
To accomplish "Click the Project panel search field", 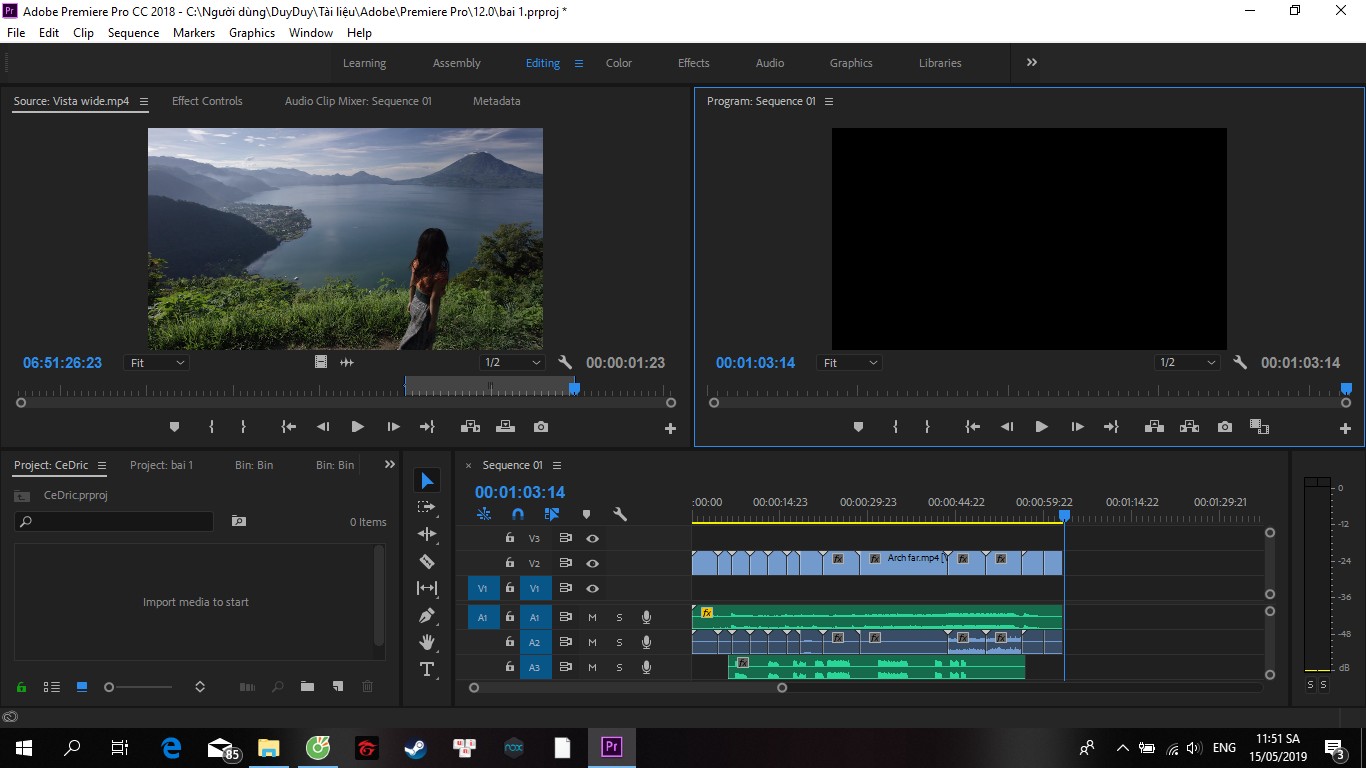I will click(x=114, y=521).
